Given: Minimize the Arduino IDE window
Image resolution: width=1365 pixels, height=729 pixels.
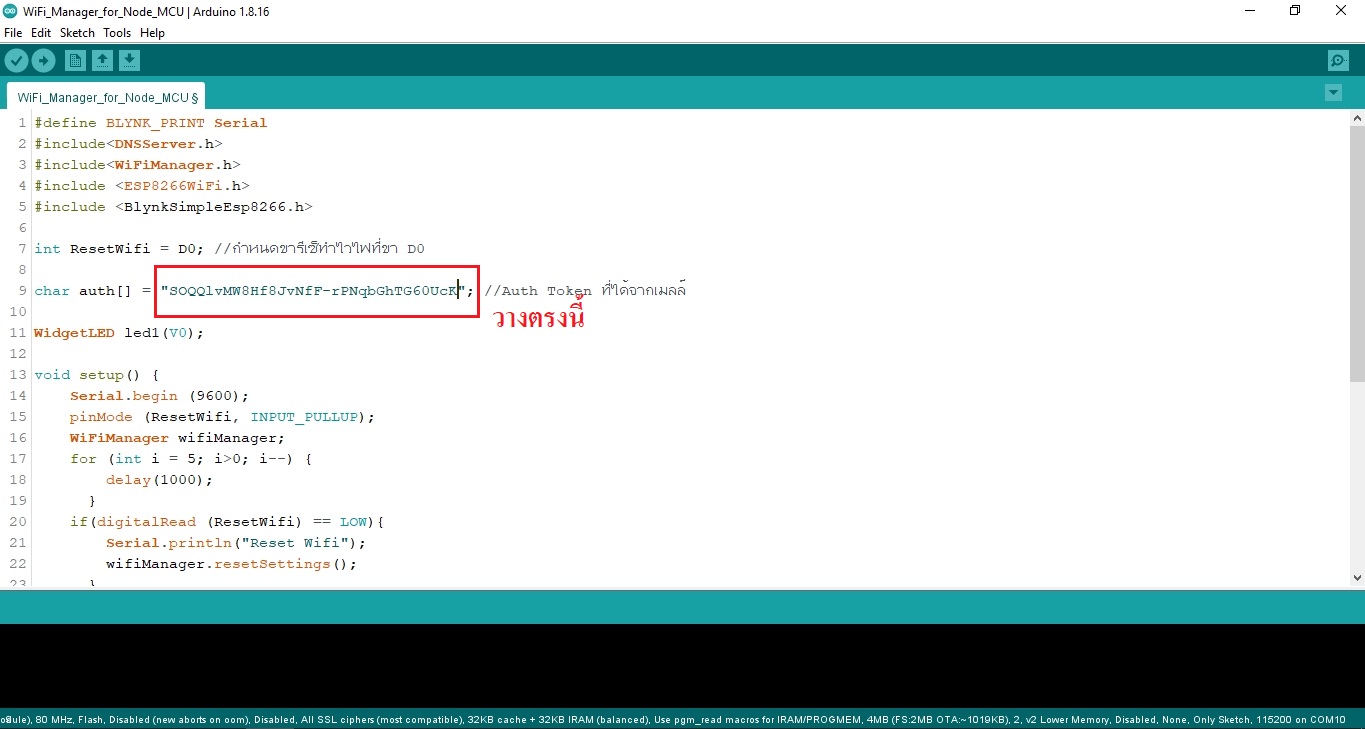Looking at the screenshot, I should click(1249, 12).
